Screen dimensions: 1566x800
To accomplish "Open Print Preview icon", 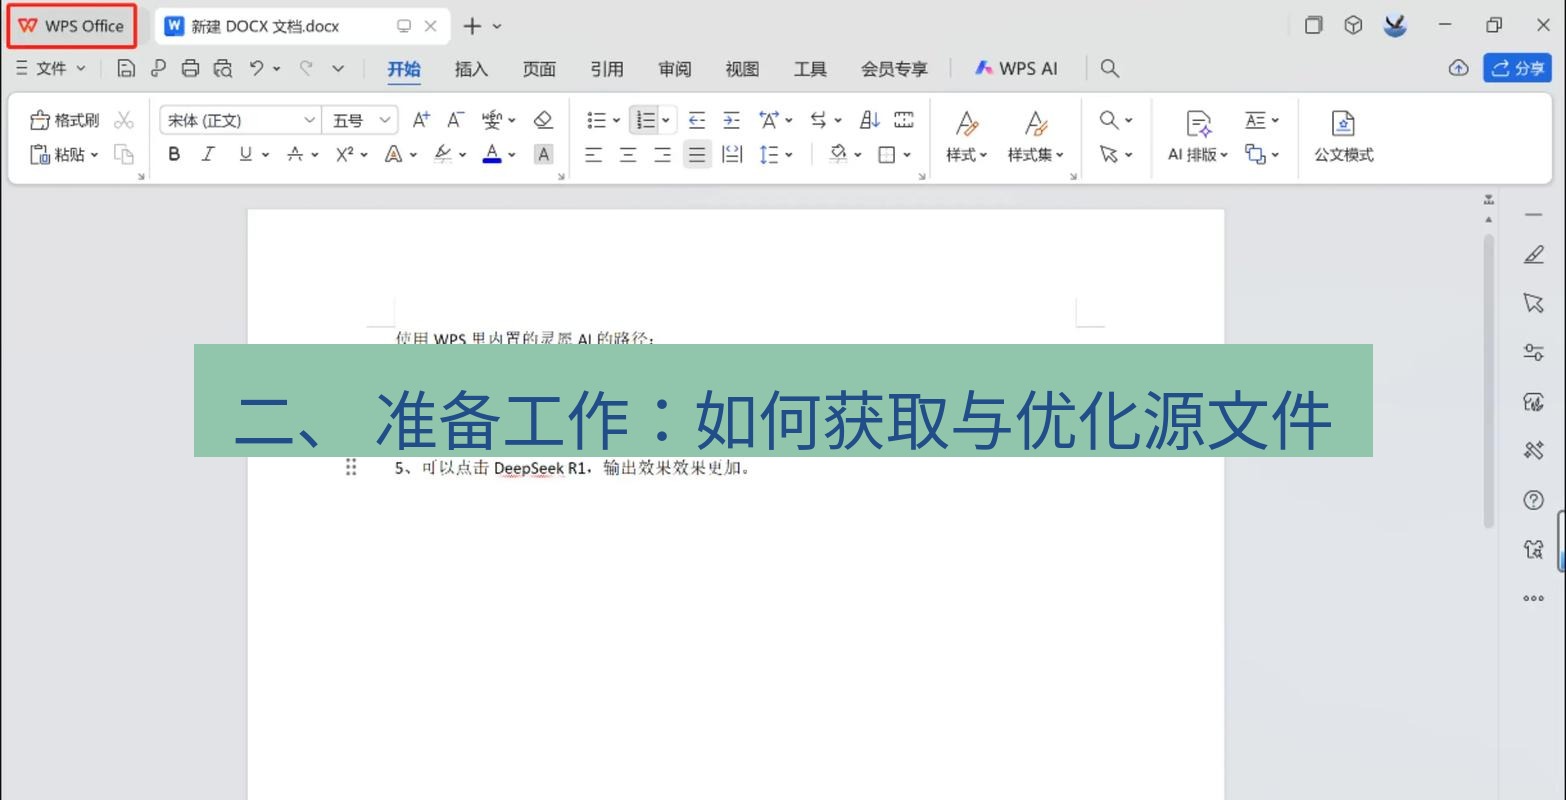I will pyautogui.click(x=223, y=68).
